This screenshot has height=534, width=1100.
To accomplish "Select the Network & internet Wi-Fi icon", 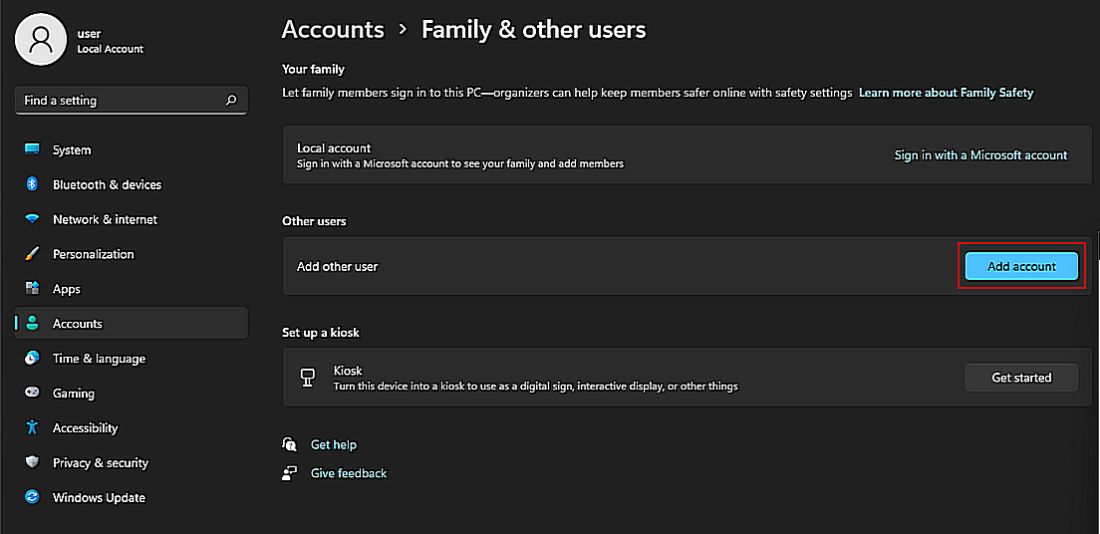I will tap(32, 220).
